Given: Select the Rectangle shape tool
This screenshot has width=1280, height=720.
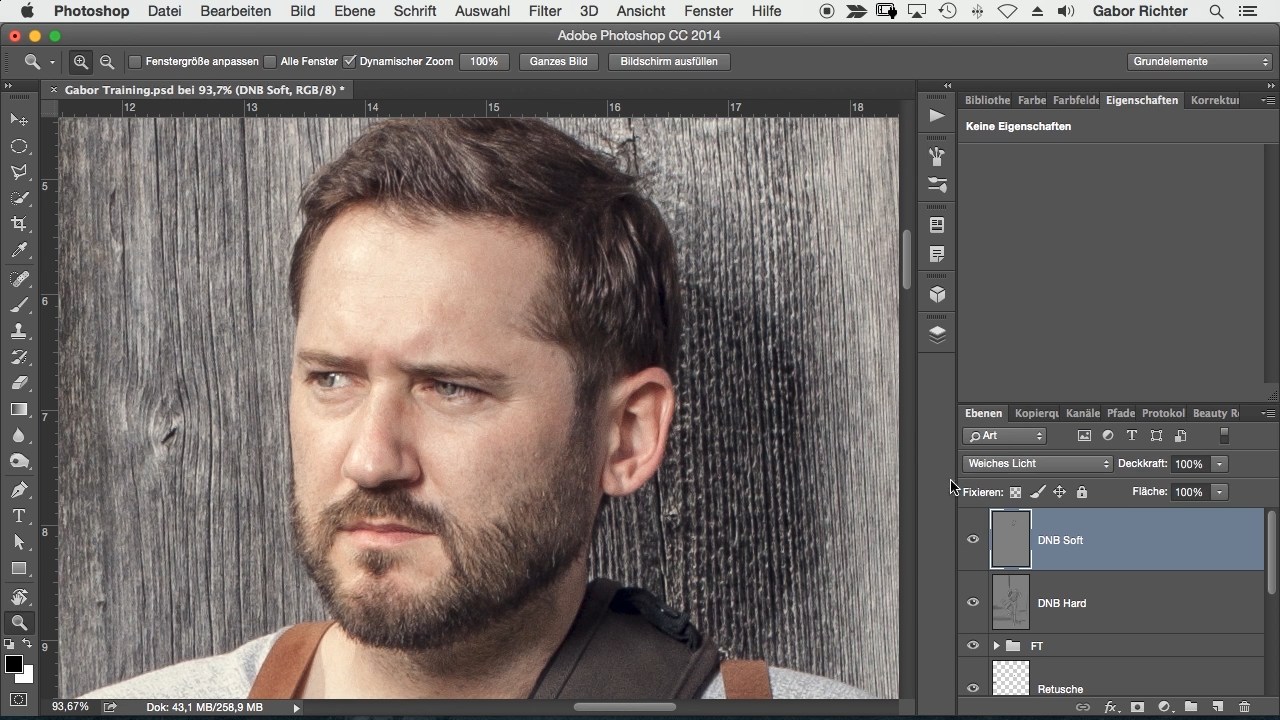Looking at the screenshot, I should pyautogui.click(x=19, y=568).
